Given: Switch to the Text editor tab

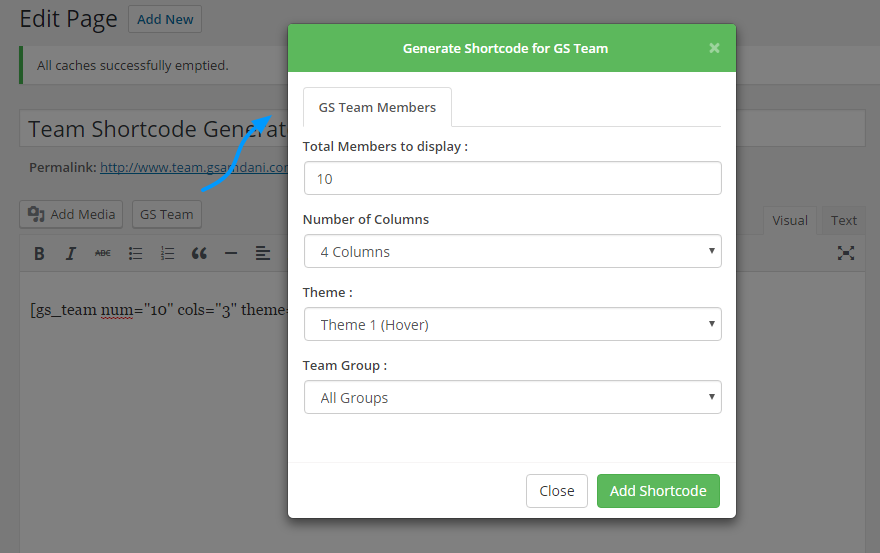Looking at the screenshot, I should tap(844, 220).
